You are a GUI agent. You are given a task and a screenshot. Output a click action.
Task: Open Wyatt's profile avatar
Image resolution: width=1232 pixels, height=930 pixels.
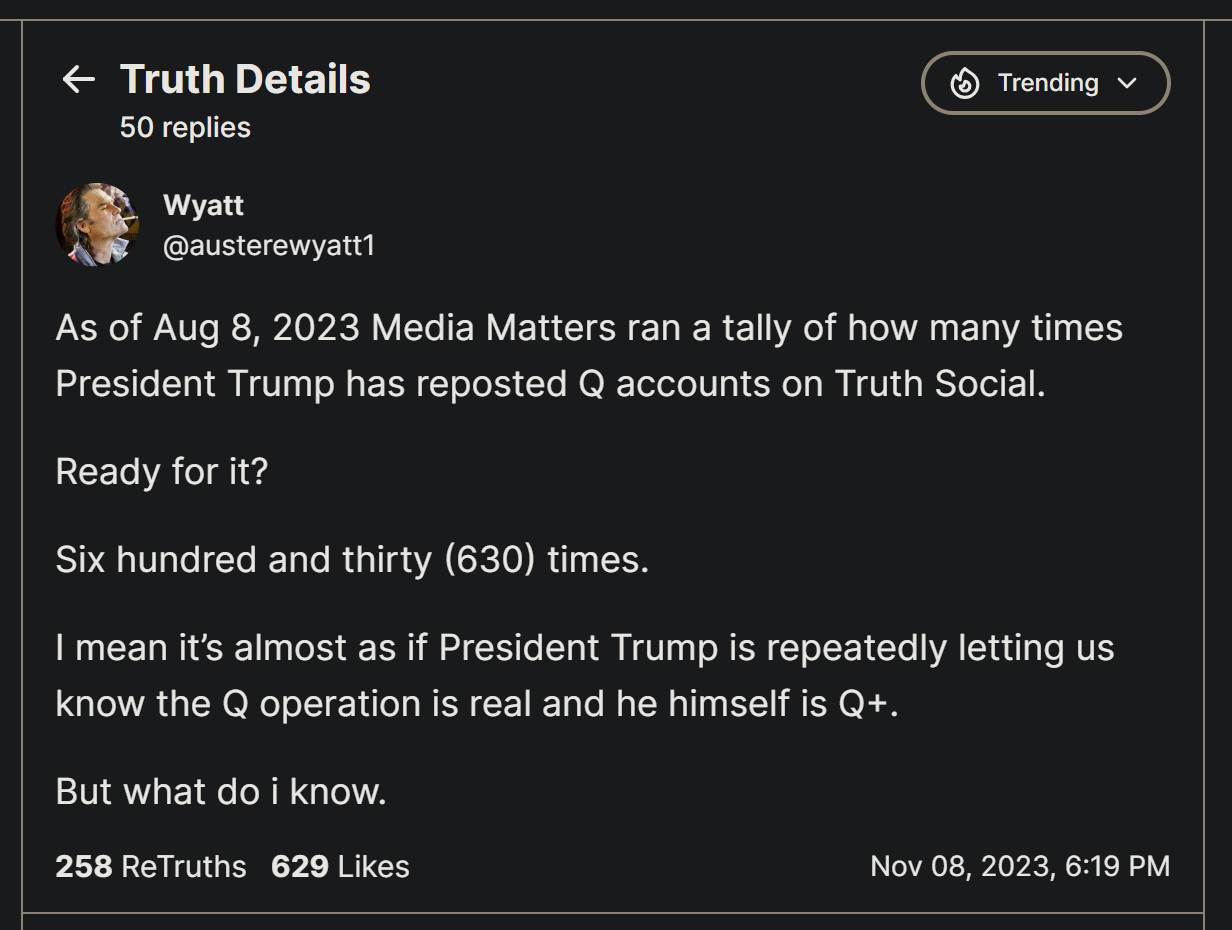pyautogui.click(x=97, y=225)
